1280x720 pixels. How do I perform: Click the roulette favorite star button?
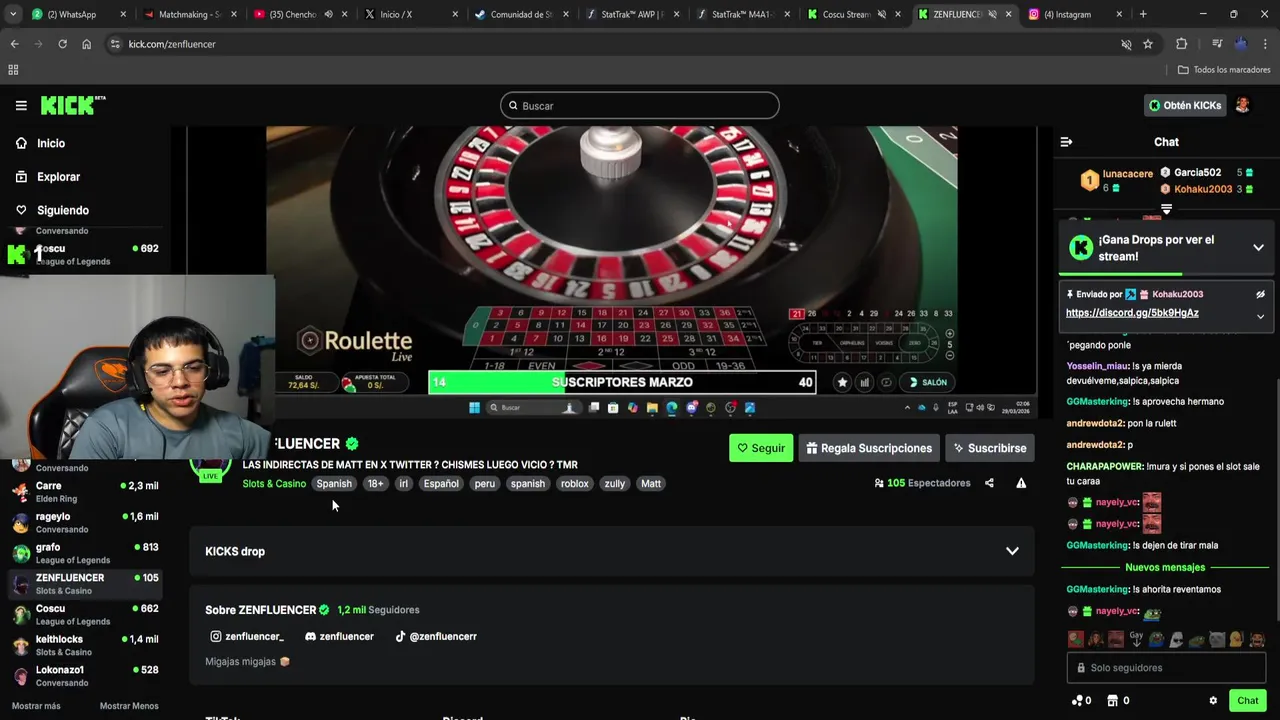842,382
